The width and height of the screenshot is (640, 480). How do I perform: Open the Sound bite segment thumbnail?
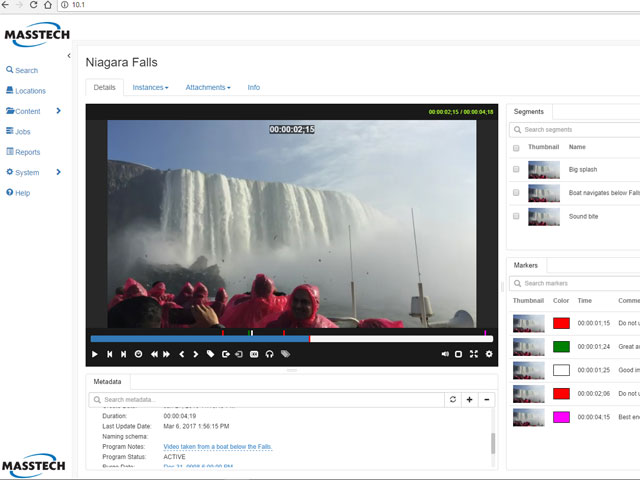544,216
